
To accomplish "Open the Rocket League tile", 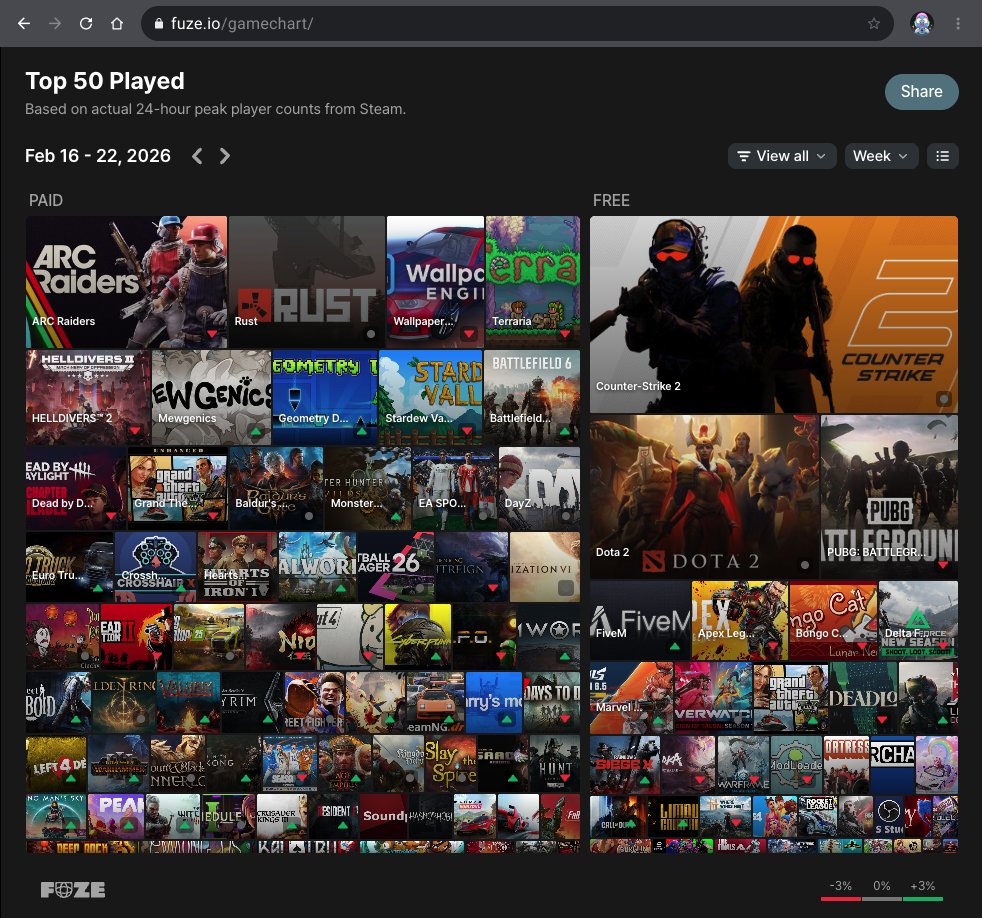I will [x=817, y=817].
